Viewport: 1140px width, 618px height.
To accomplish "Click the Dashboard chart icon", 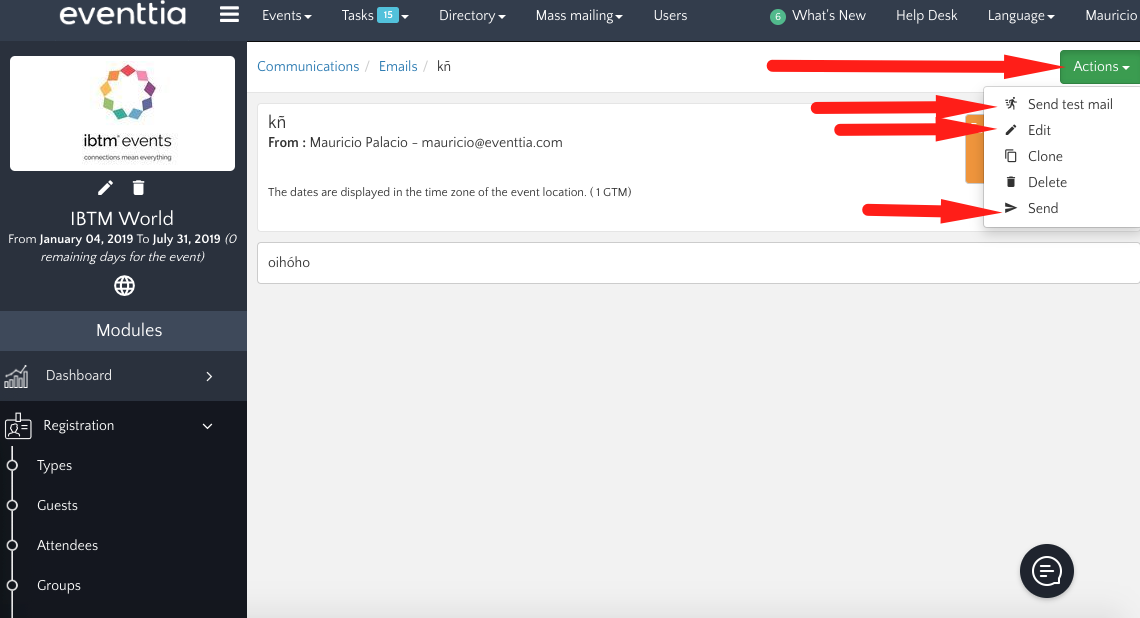I will tap(16, 376).
